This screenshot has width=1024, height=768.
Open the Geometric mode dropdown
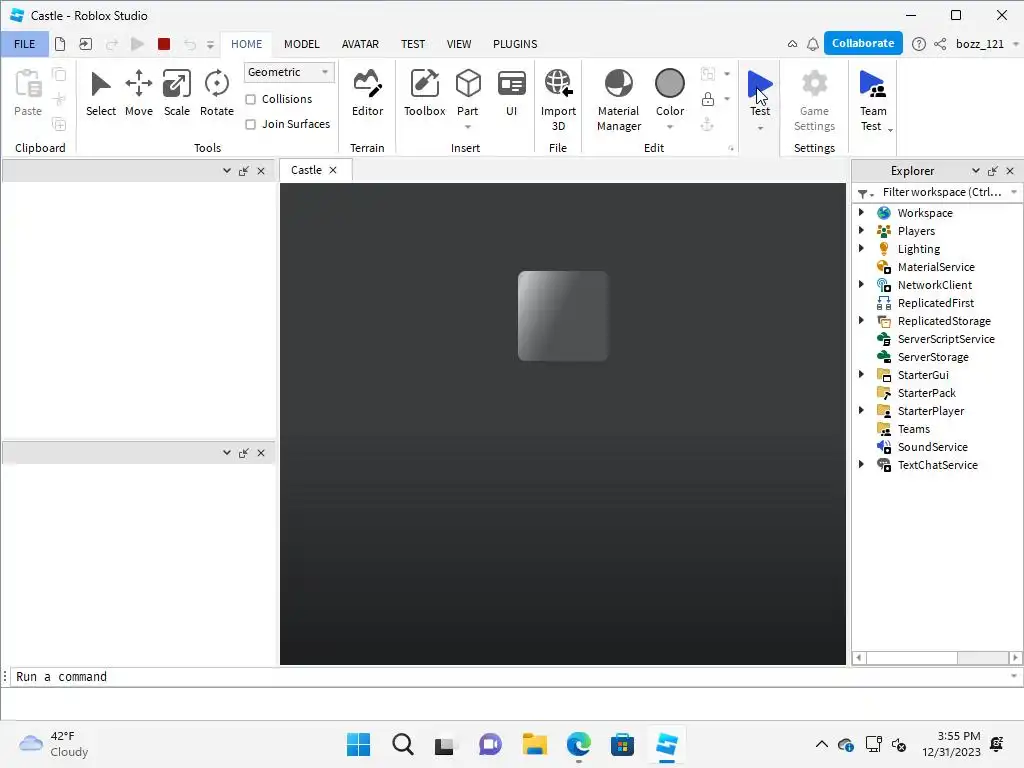point(289,72)
